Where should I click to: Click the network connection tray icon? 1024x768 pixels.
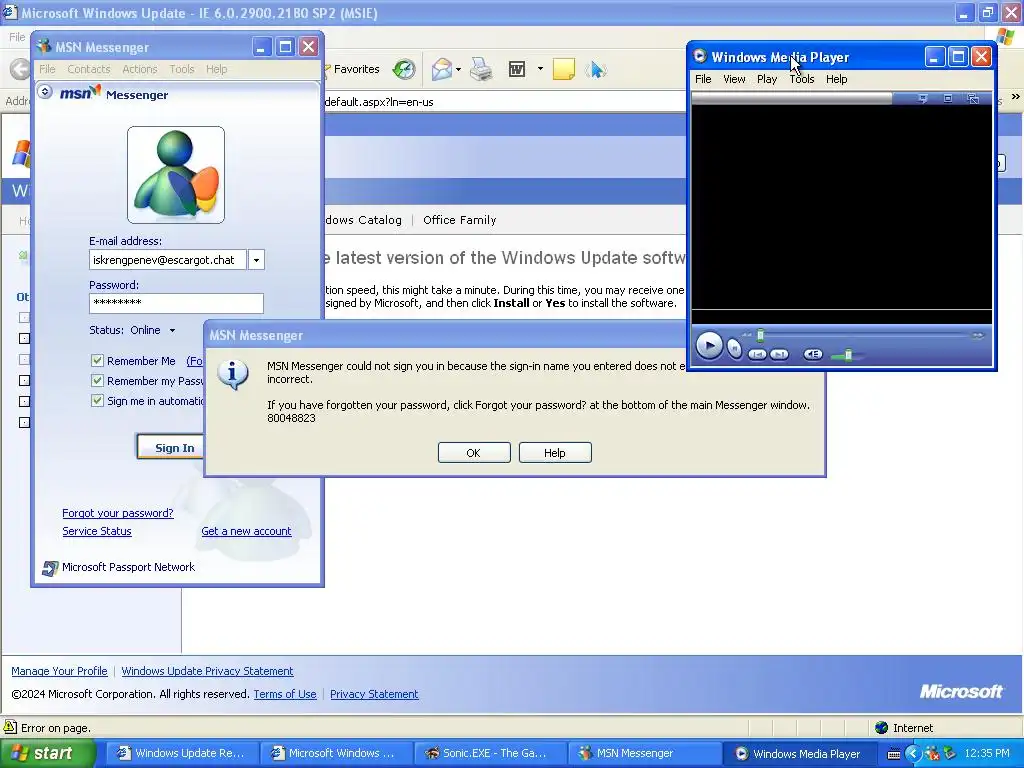(950, 754)
